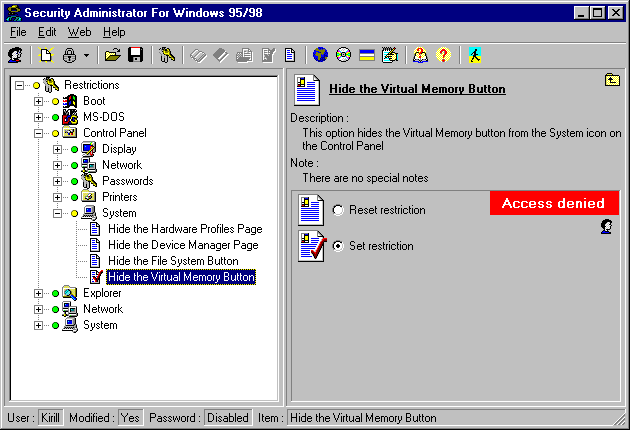The image size is (630, 430).
Task: Click the user icon below Access denied
Action: tap(606, 227)
